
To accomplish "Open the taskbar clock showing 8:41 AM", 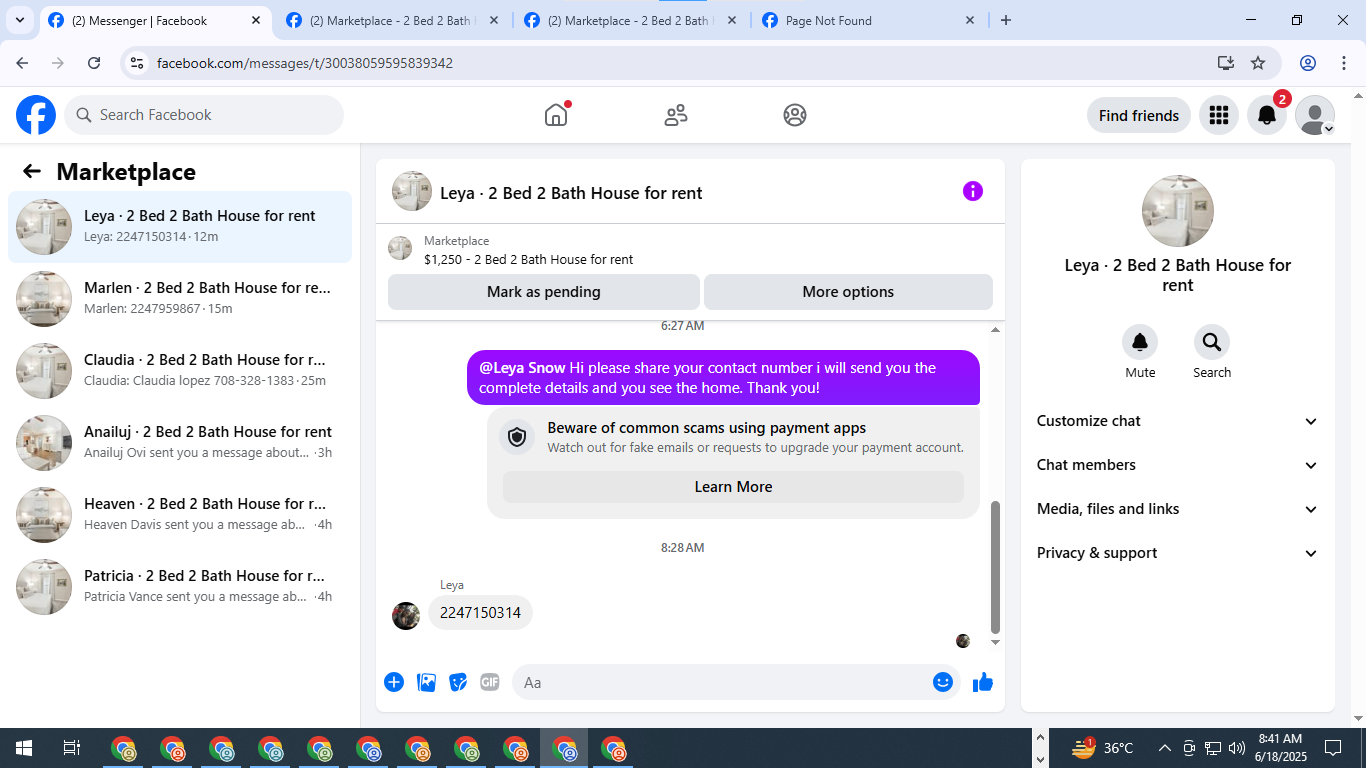I will (x=1280, y=748).
